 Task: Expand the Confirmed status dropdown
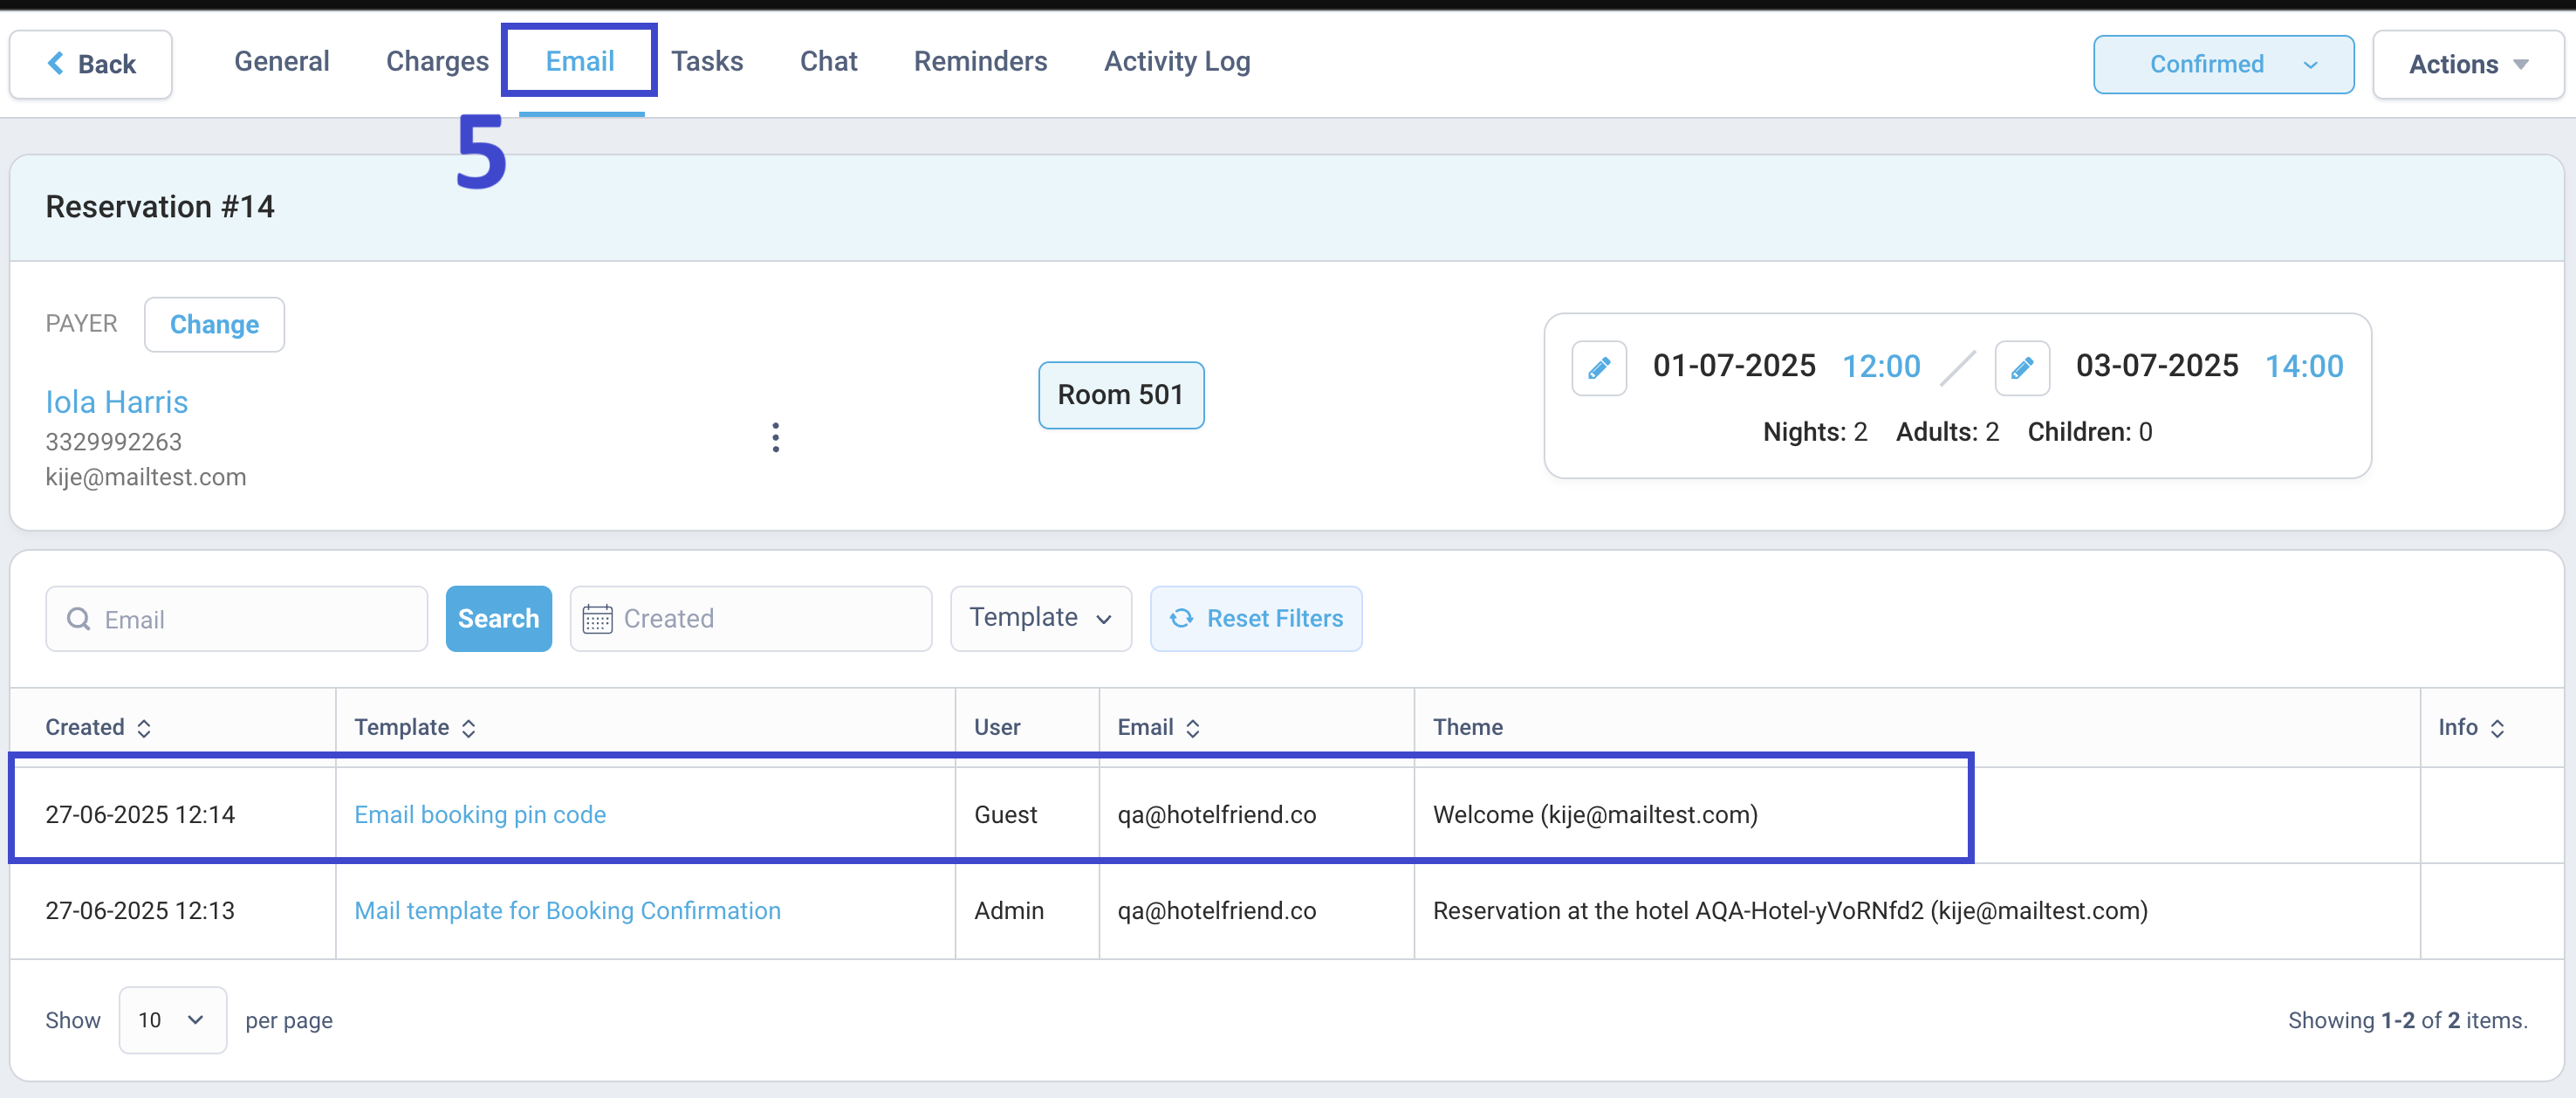tap(2223, 64)
